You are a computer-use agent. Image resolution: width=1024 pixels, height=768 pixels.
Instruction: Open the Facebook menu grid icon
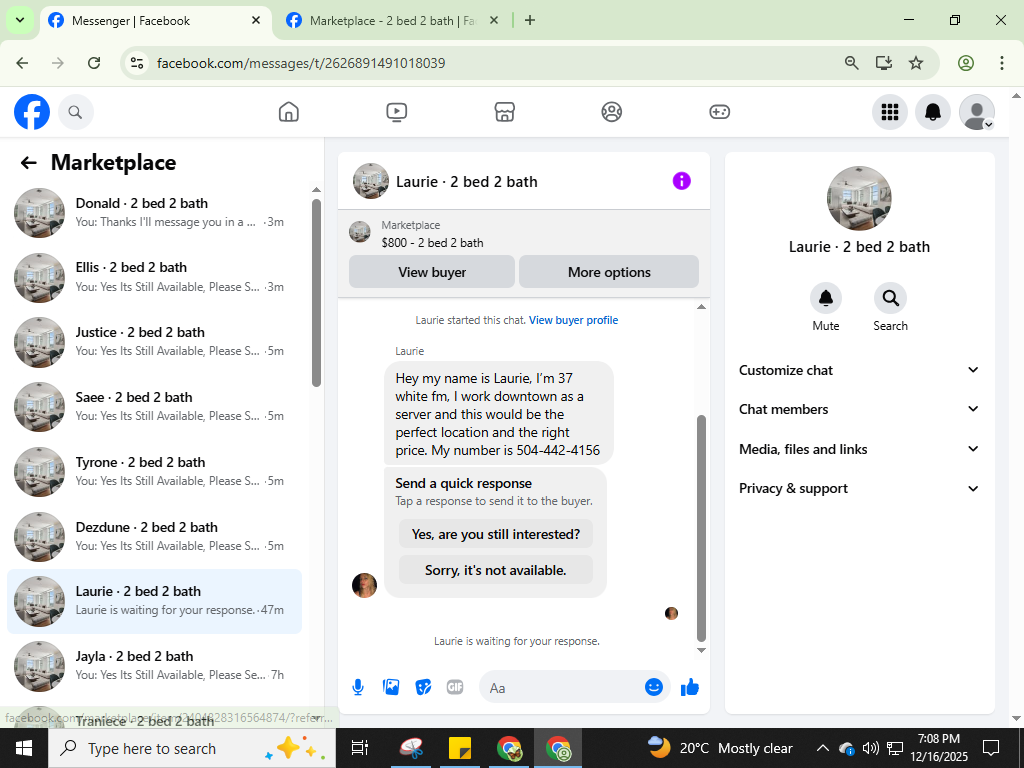point(889,112)
